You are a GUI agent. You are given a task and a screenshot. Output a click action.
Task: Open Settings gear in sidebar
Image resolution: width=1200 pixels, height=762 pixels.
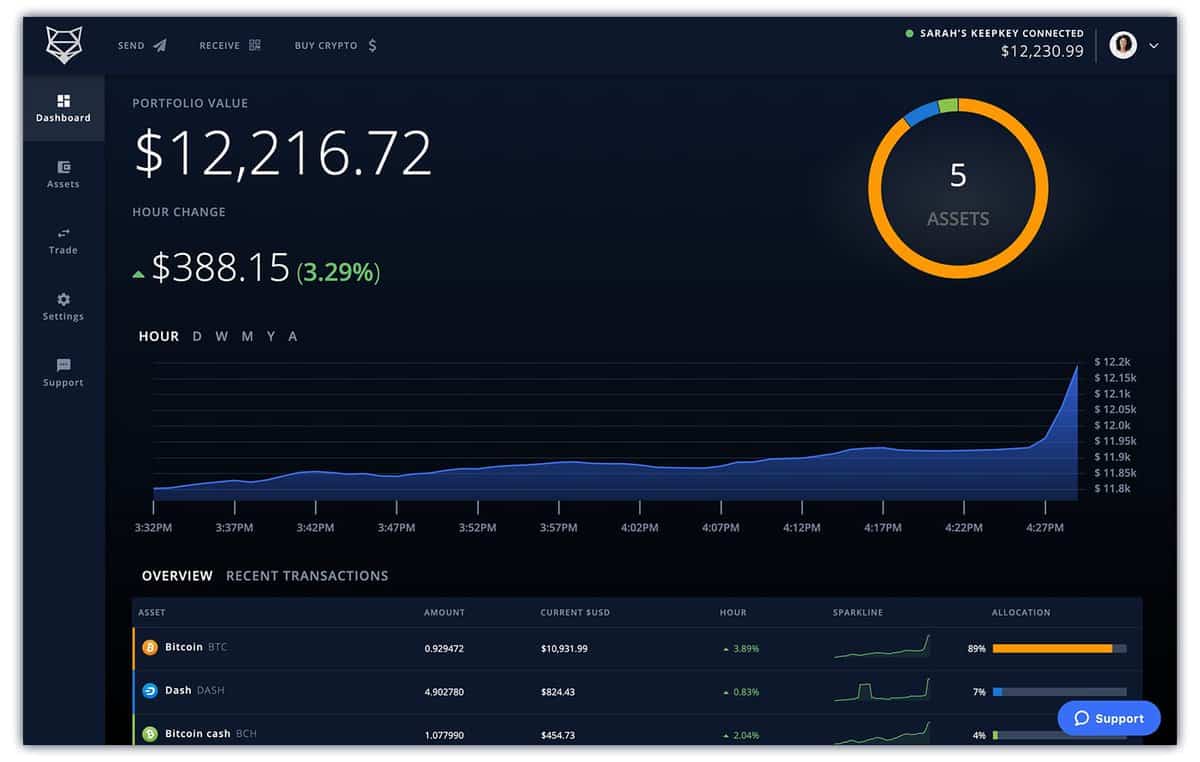64,300
